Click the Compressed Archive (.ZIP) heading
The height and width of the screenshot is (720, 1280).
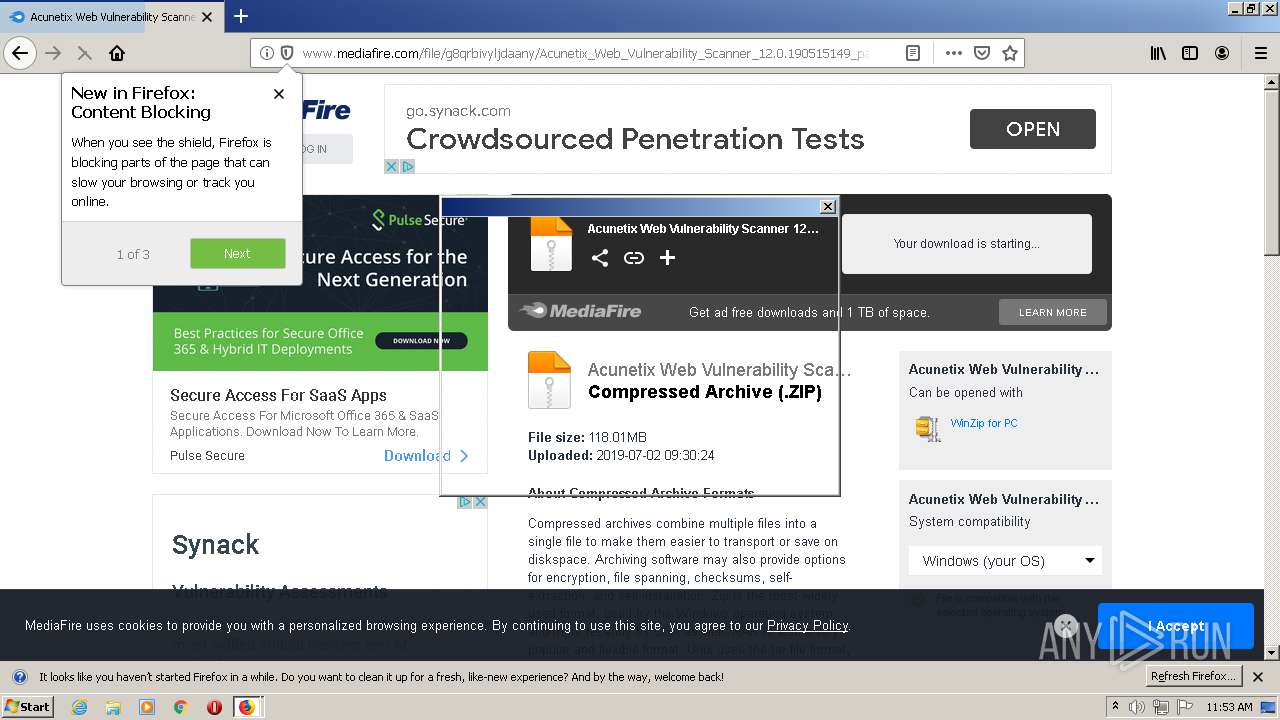[x=705, y=392]
